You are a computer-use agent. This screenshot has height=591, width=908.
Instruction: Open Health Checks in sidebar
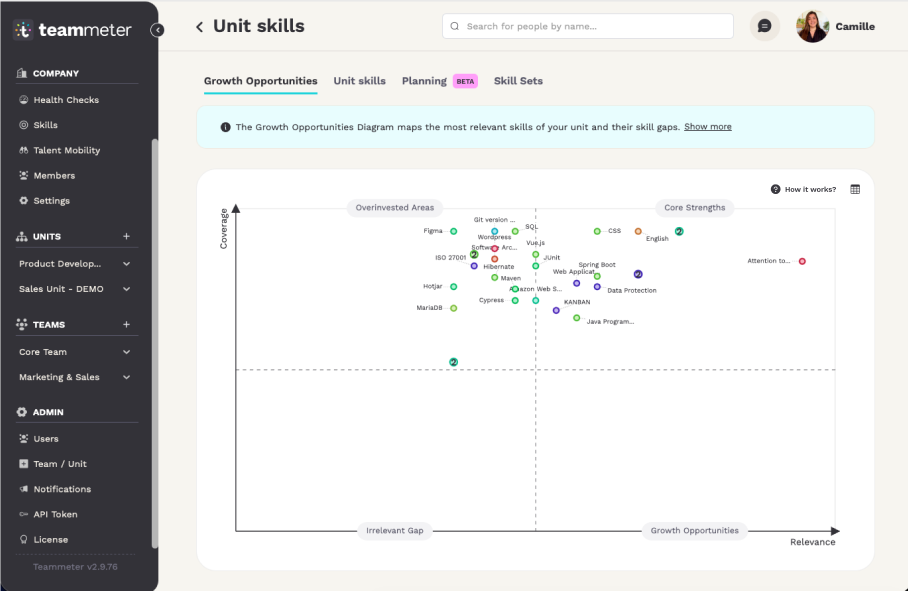coord(66,100)
